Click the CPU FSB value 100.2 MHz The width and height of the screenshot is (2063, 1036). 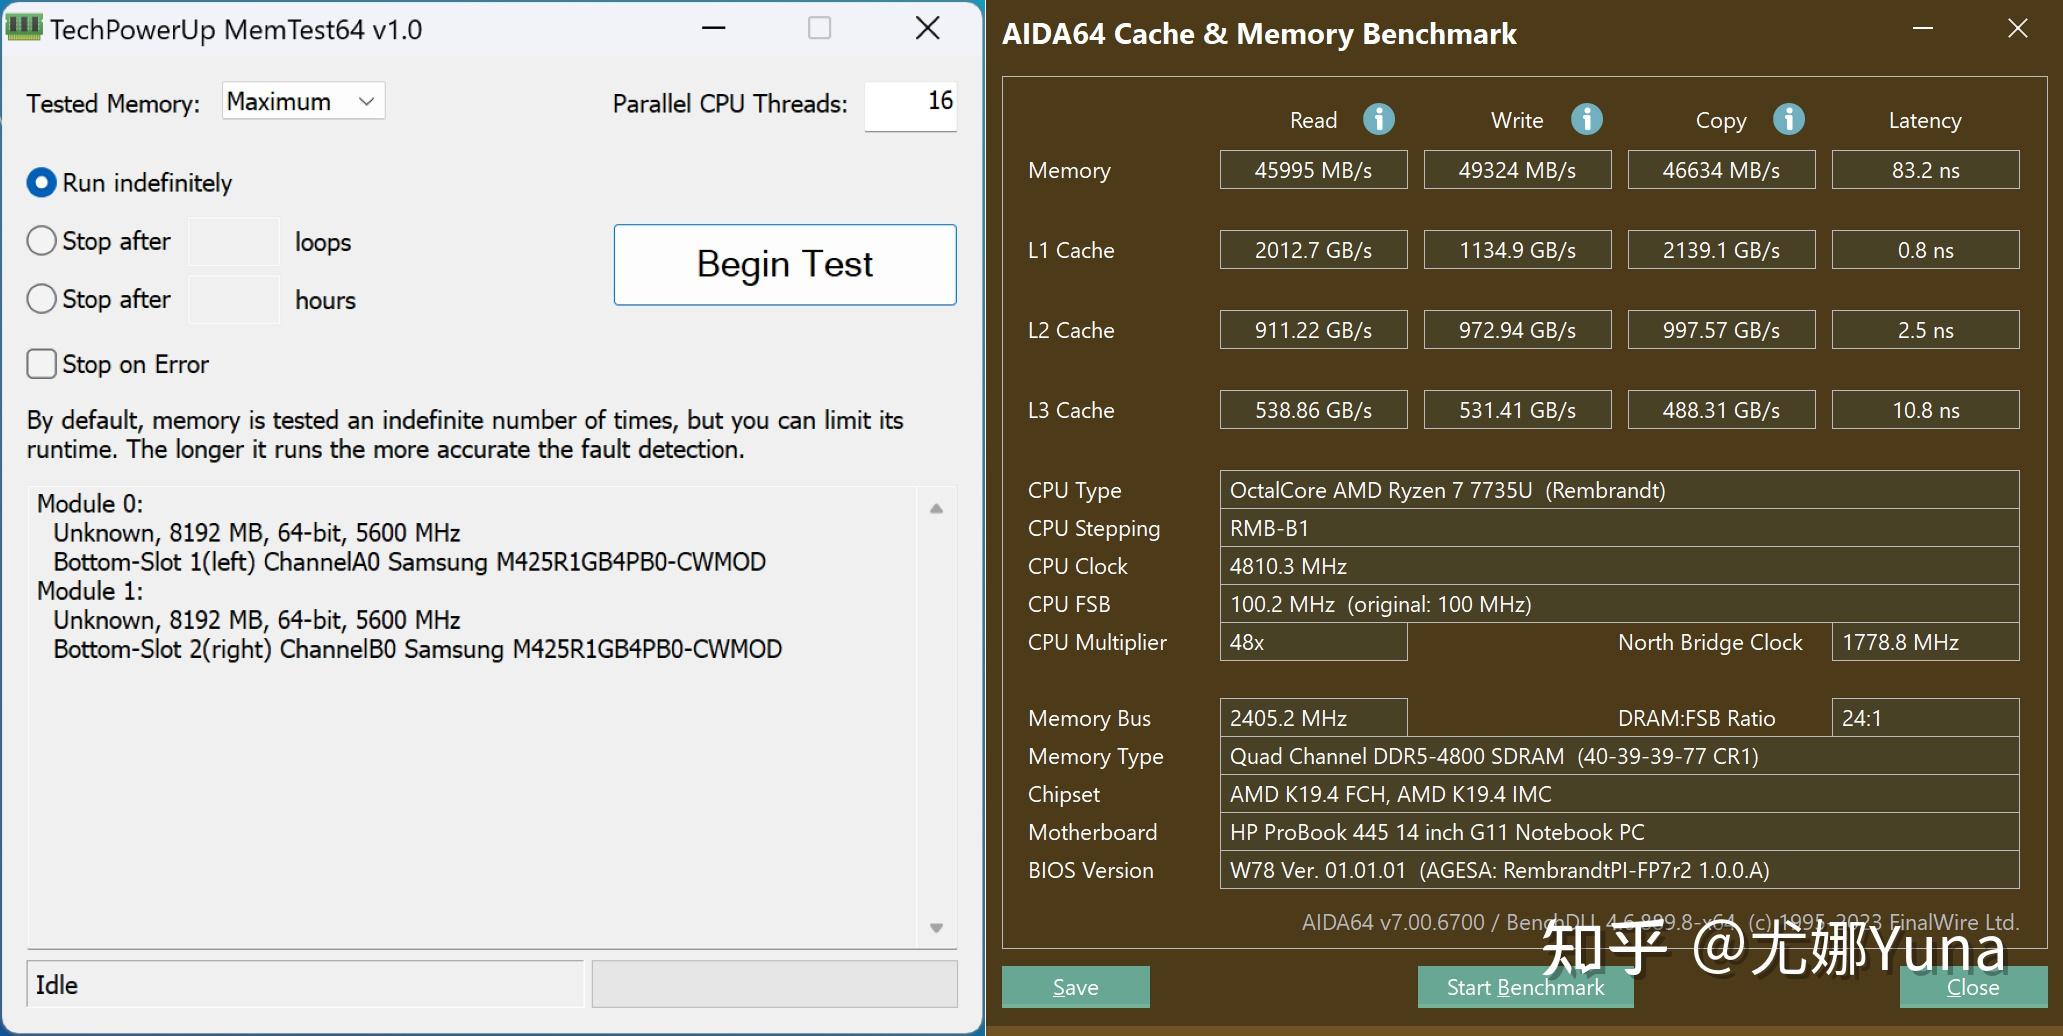click(1619, 604)
